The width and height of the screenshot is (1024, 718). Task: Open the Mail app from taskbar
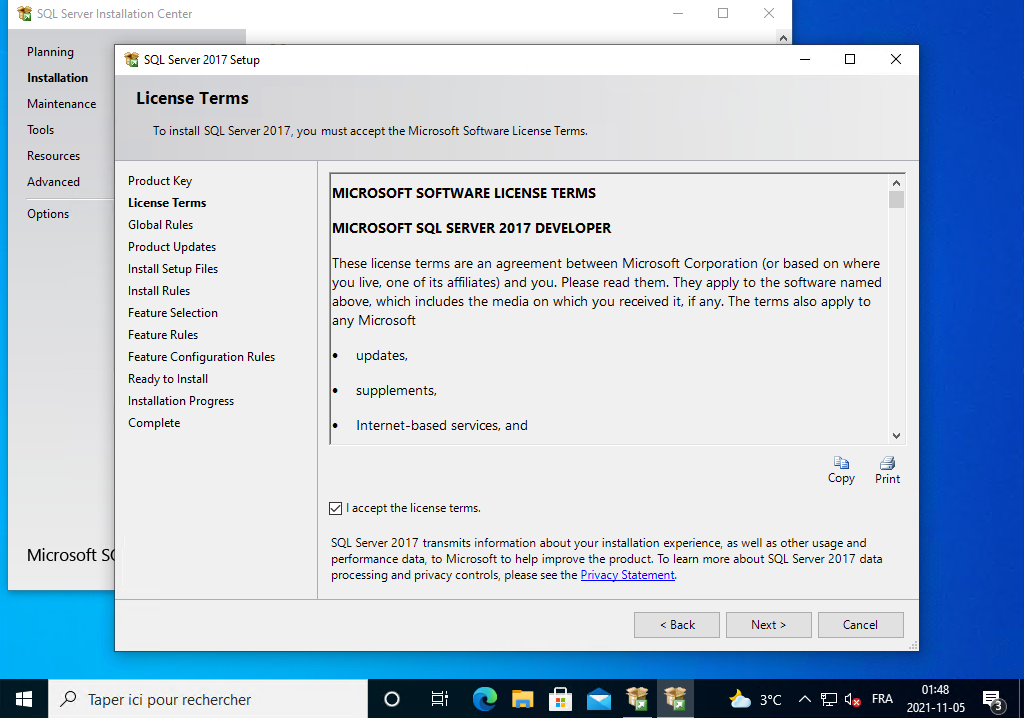point(598,699)
